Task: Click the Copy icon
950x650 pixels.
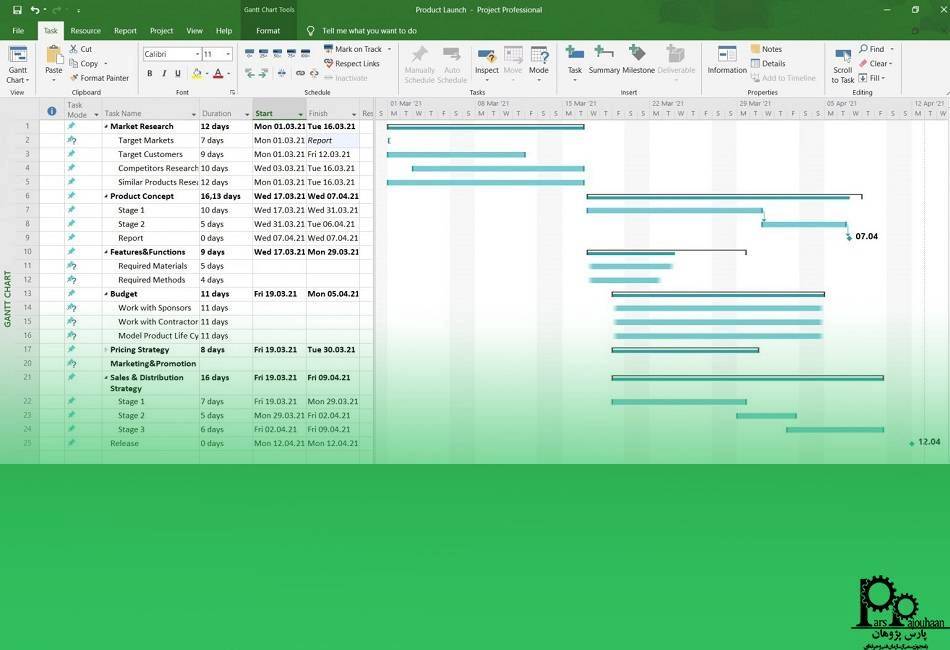Action: click(x=73, y=64)
